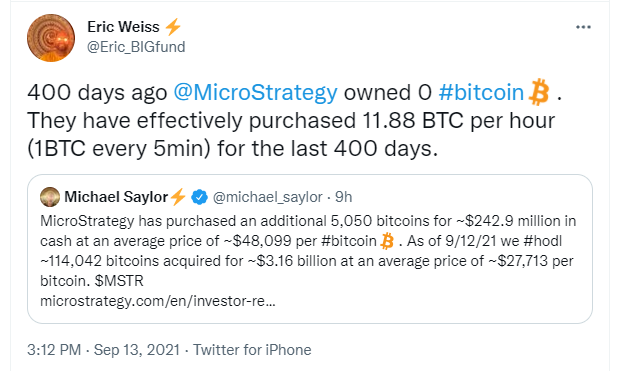The image size is (618, 371).
Task: Open Michael Saylor's small avatar
Action: point(50,197)
